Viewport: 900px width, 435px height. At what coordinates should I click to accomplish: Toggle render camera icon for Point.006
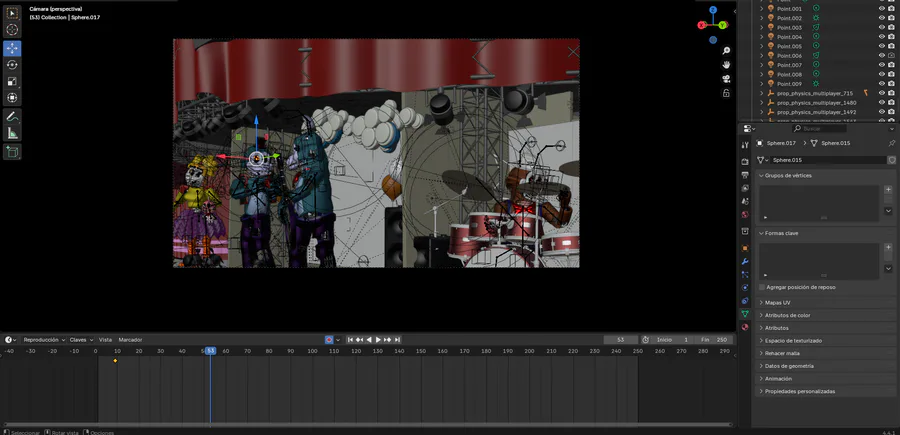click(891, 55)
